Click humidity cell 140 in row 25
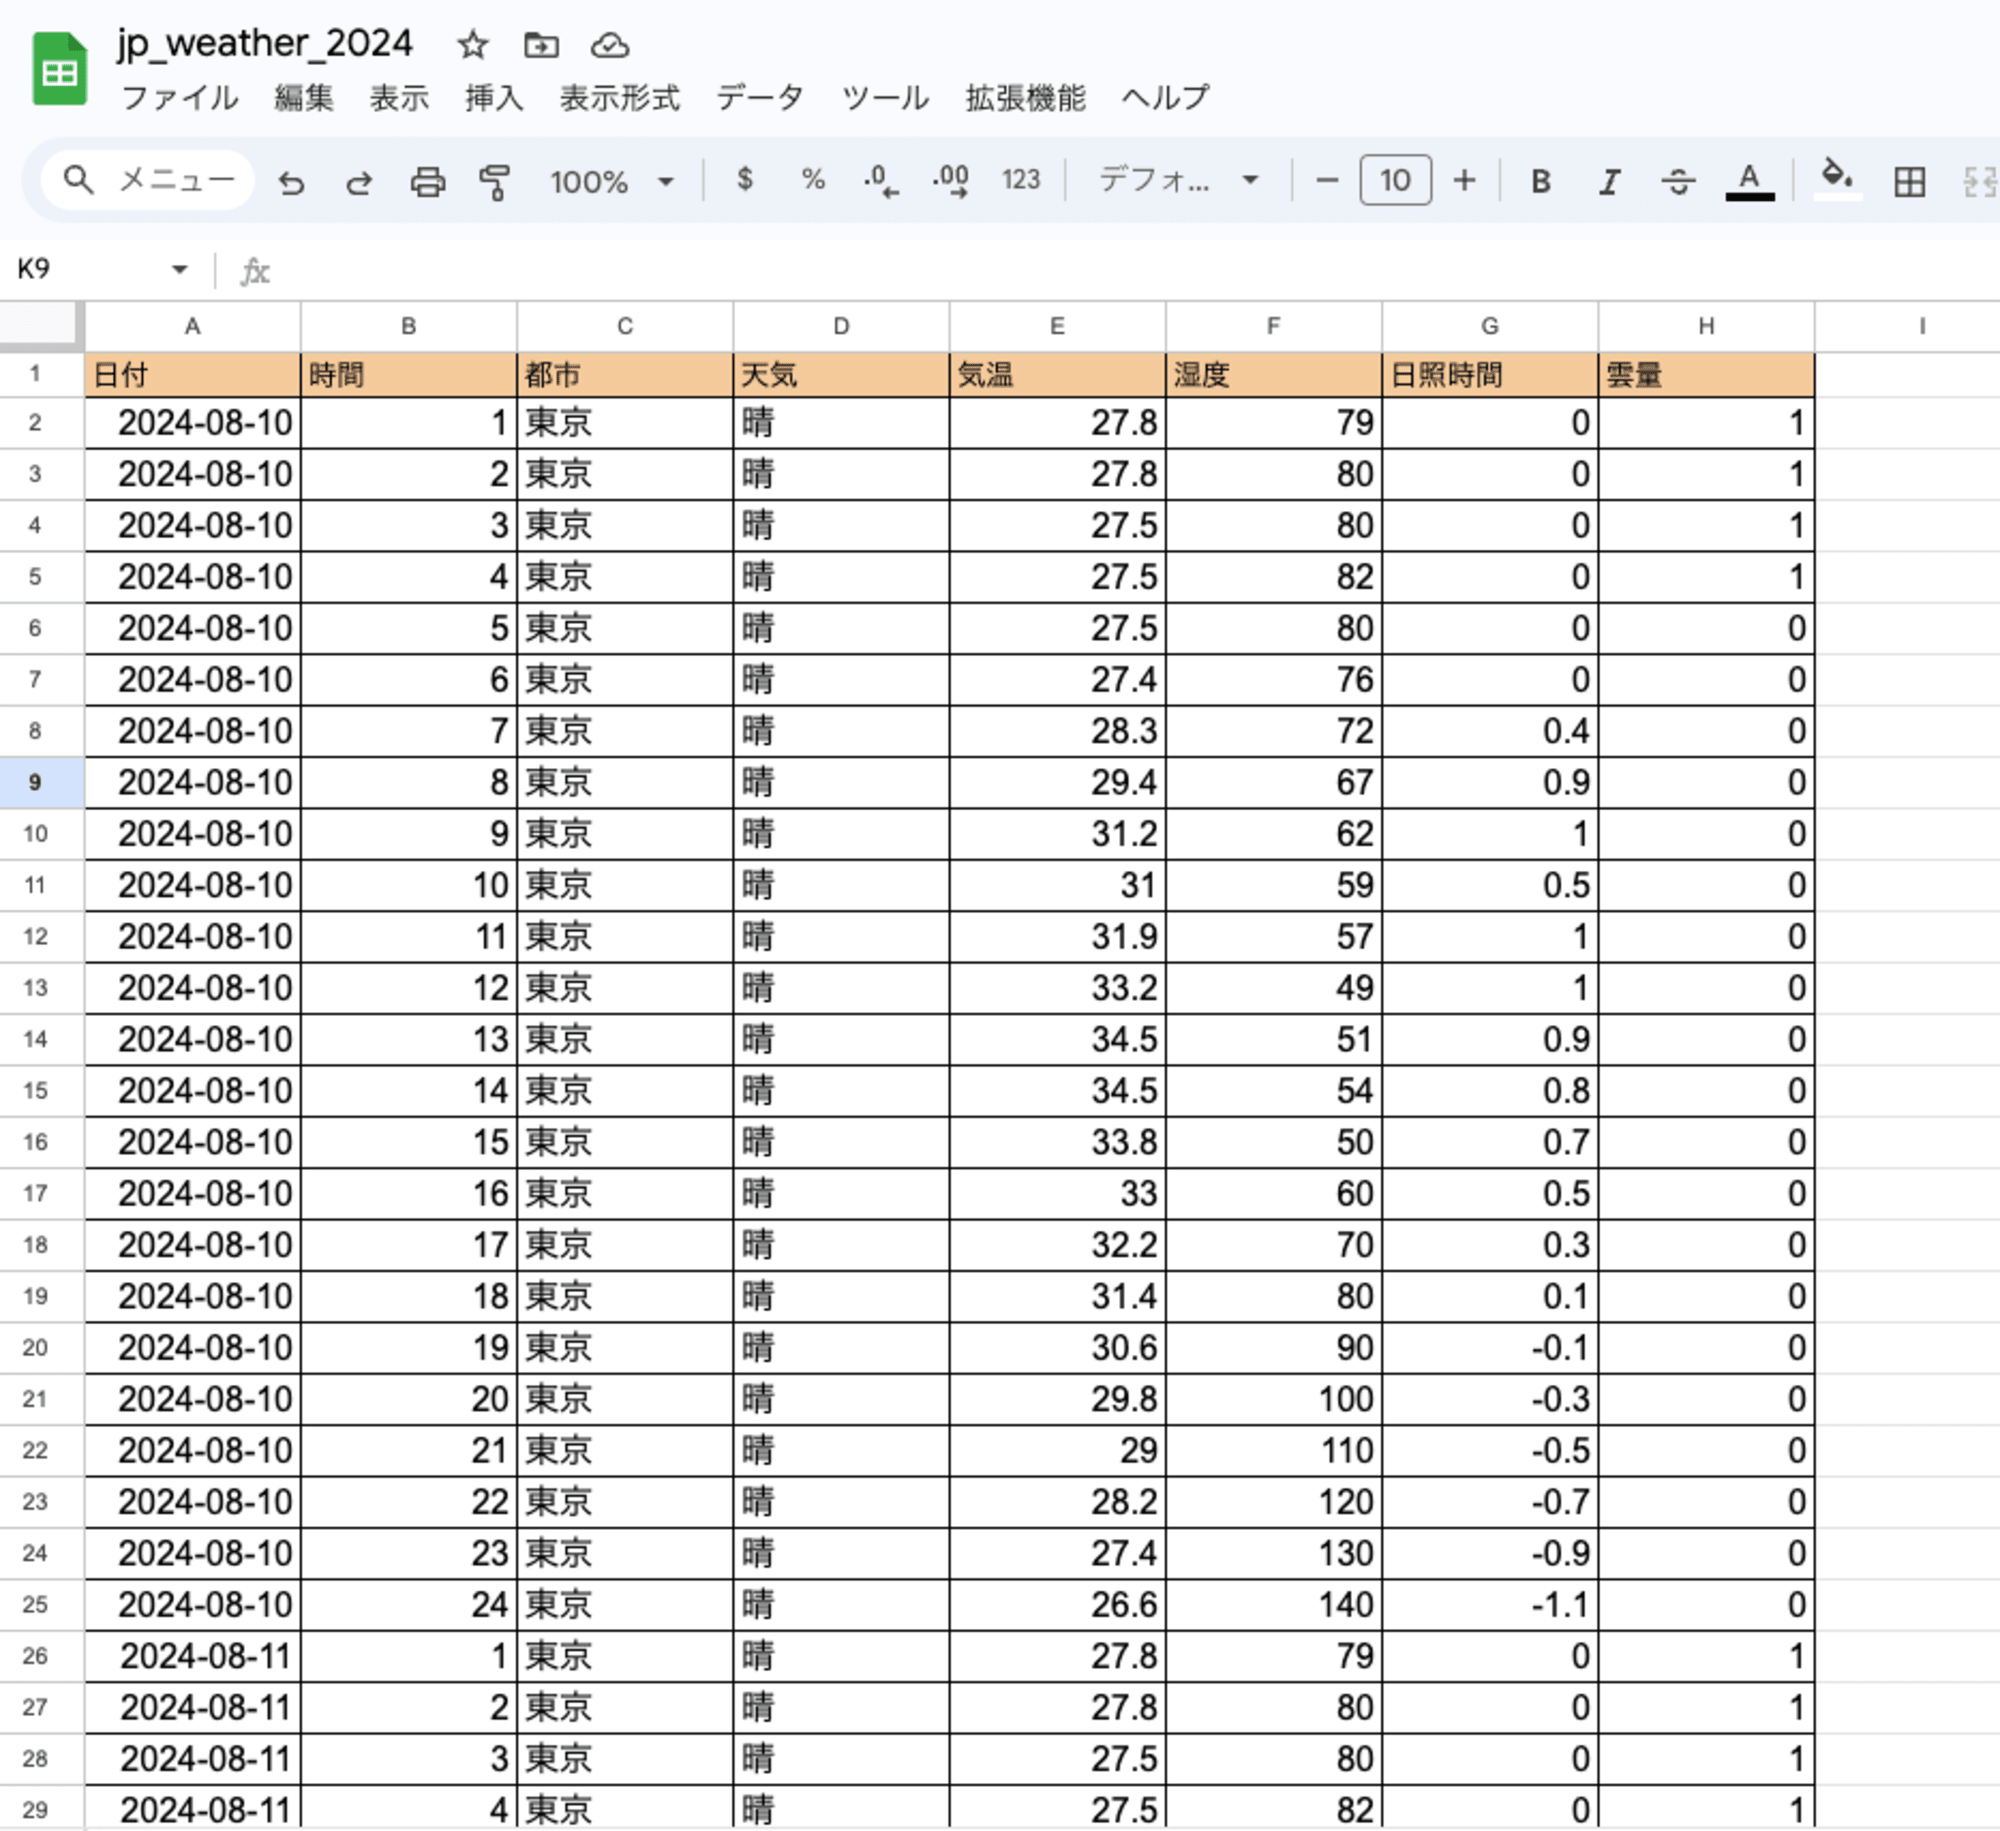The width and height of the screenshot is (2000, 1831). [1273, 1604]
